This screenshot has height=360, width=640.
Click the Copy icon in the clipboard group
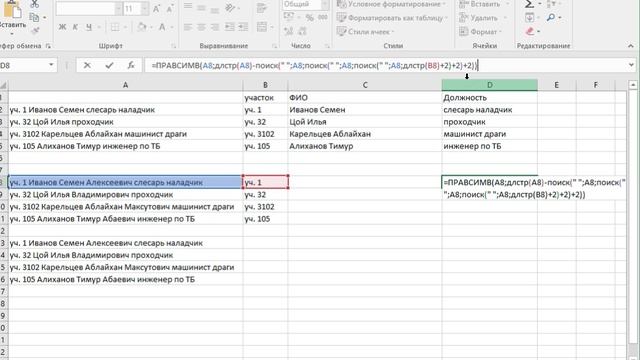[x=35, y=17]
